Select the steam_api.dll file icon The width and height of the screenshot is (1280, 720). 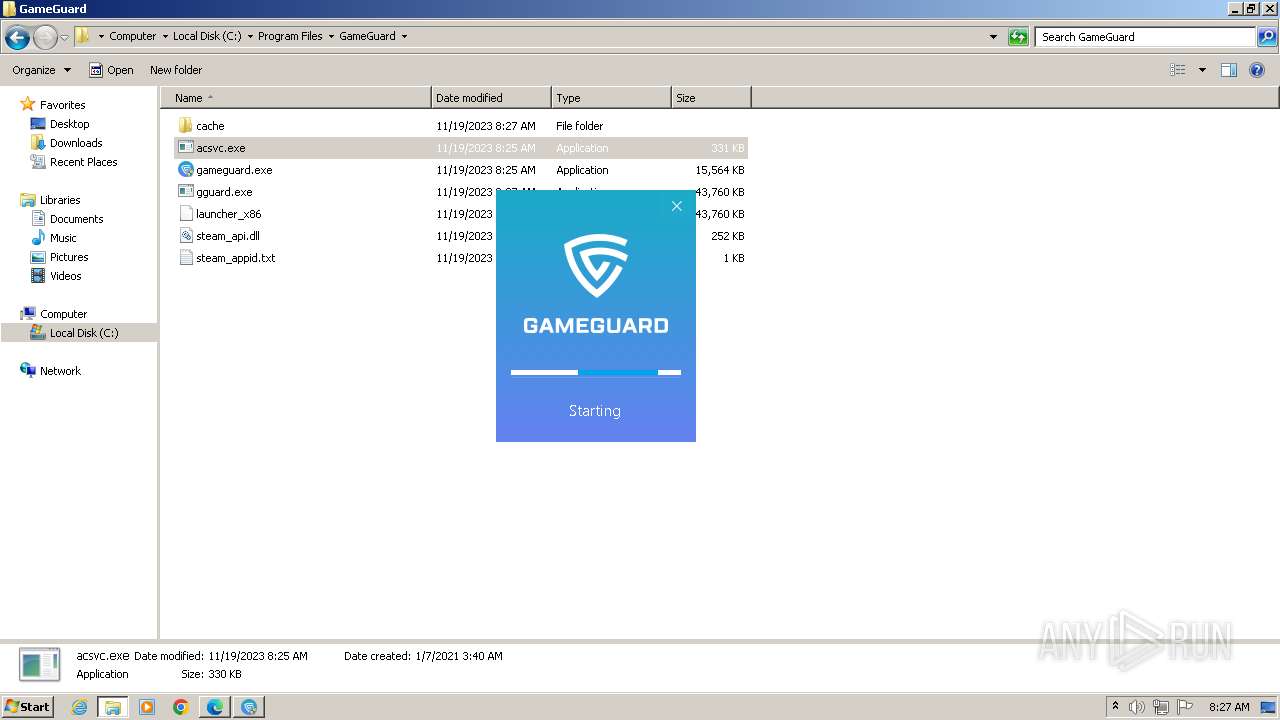185,236
